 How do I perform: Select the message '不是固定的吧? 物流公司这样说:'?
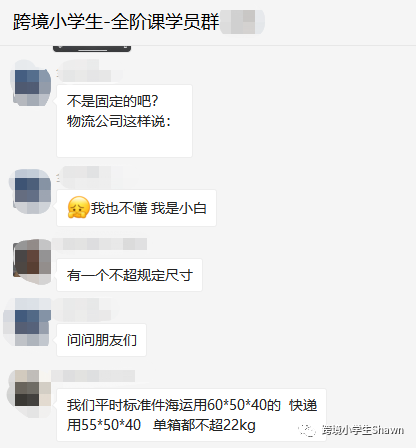[x=124, y=121]
